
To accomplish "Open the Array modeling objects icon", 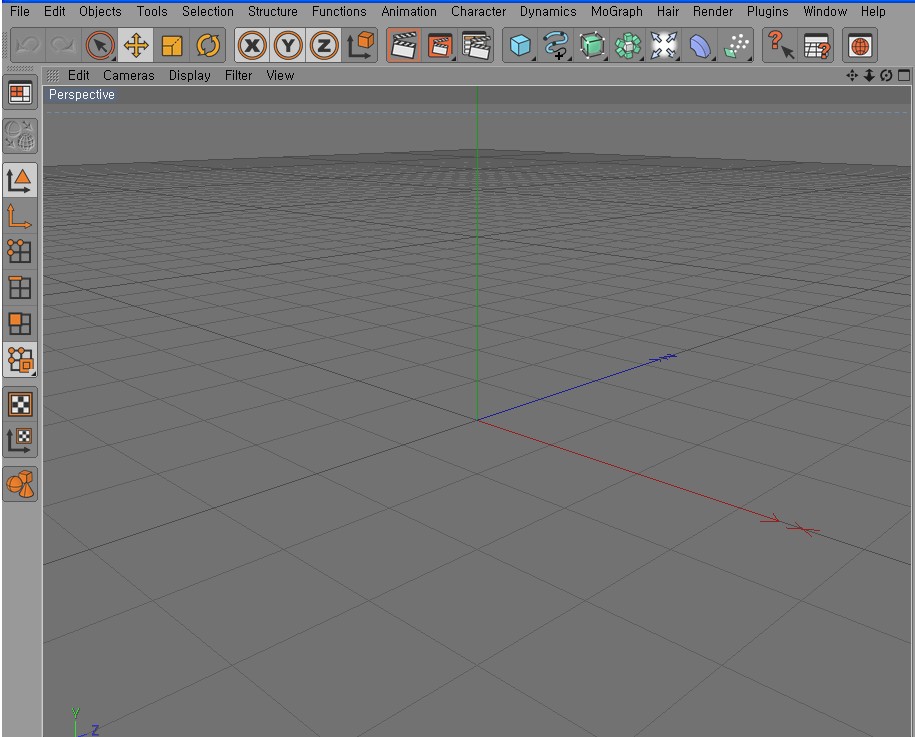I will [x=628, y=45].
